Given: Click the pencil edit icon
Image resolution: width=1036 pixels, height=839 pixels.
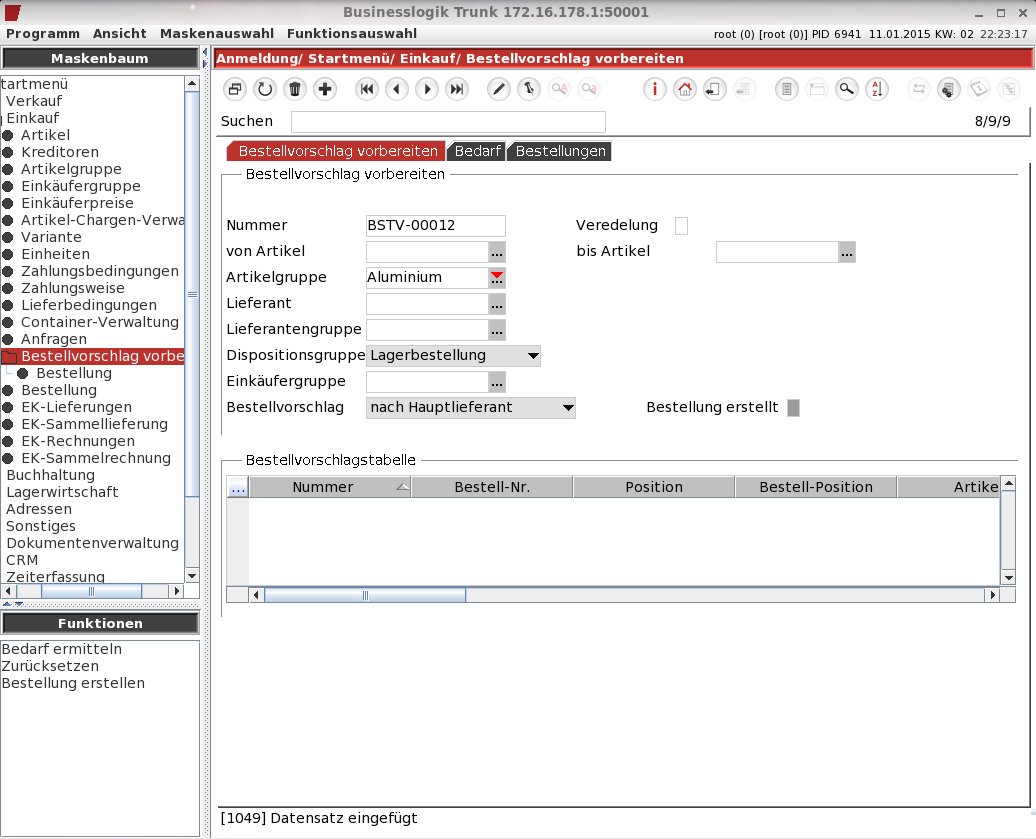Looking at the screenshot, I should click(499, 89).
